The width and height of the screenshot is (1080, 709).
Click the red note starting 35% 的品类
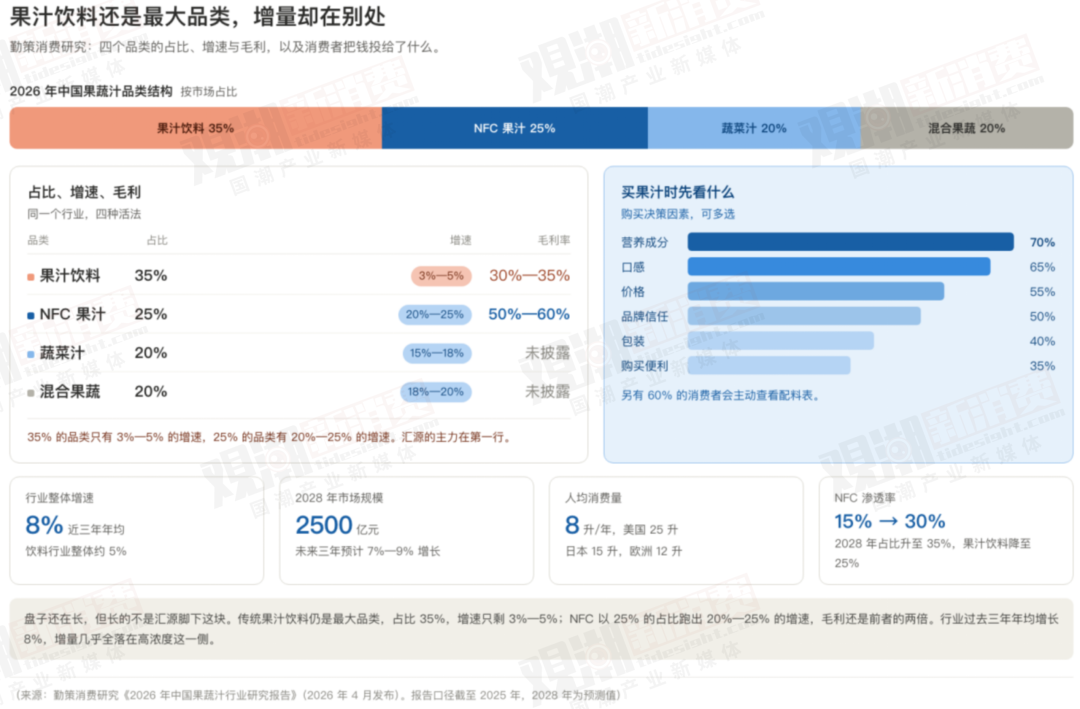pyautogui.click(x=271, y=437)
